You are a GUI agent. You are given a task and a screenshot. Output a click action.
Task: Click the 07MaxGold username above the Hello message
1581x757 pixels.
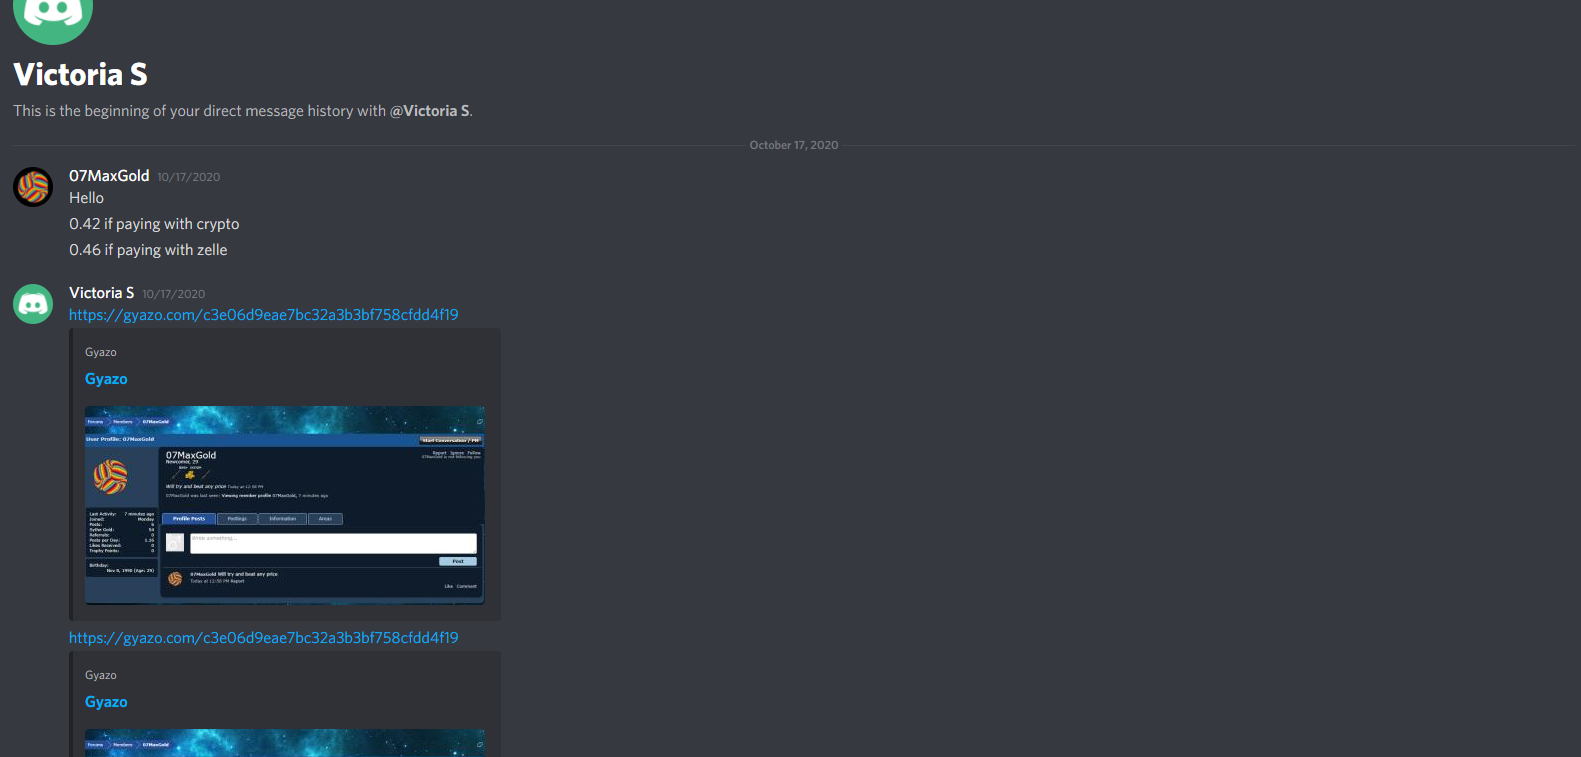pos(109,176)
